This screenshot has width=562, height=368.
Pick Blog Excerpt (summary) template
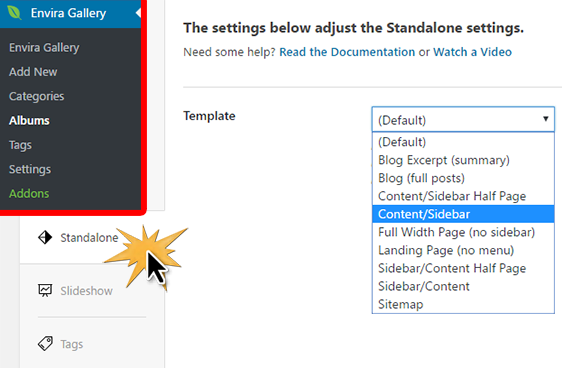pos(463,160)
